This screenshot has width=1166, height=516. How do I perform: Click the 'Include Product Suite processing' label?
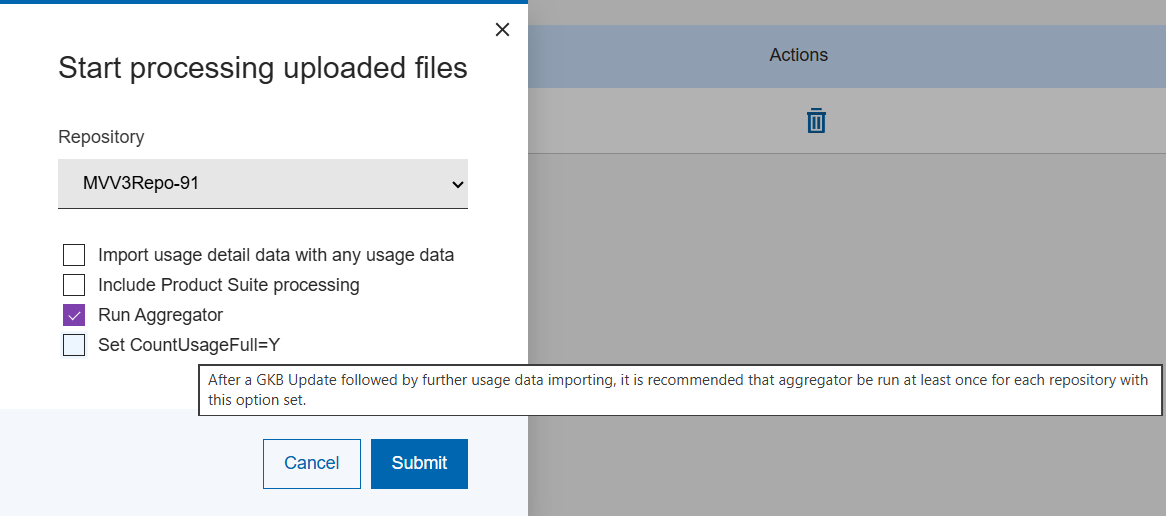(228, 285)
